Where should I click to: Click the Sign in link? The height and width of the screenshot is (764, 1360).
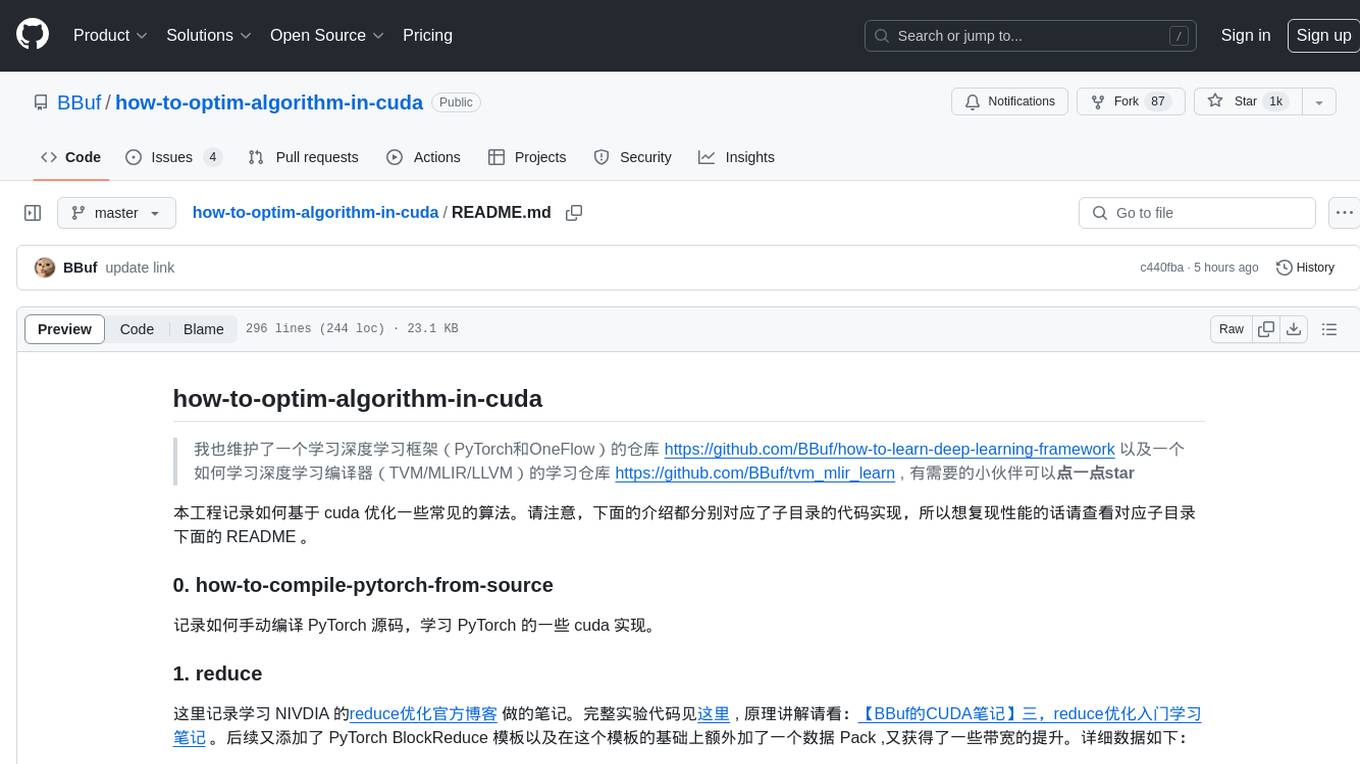[1245, 35]
